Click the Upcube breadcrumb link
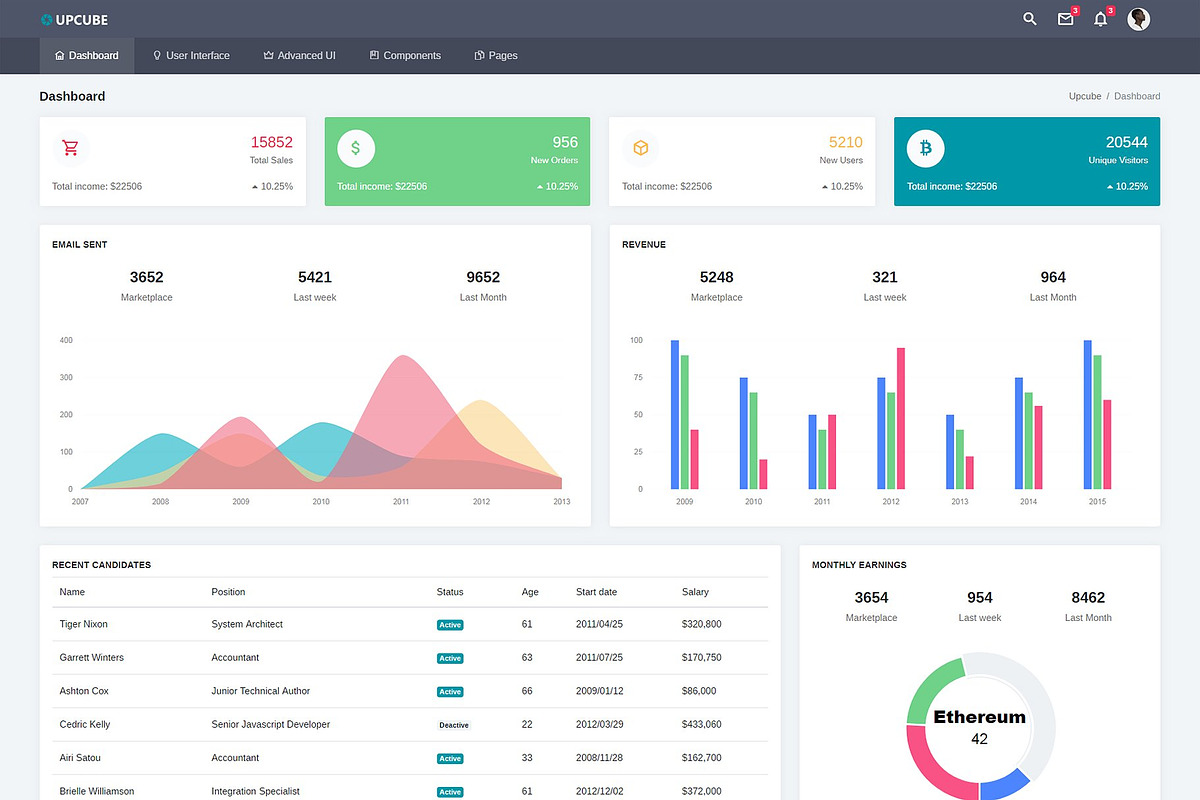Viewport: 1200px width, 800px height. pyautogui.click(x=1085, y=96)
